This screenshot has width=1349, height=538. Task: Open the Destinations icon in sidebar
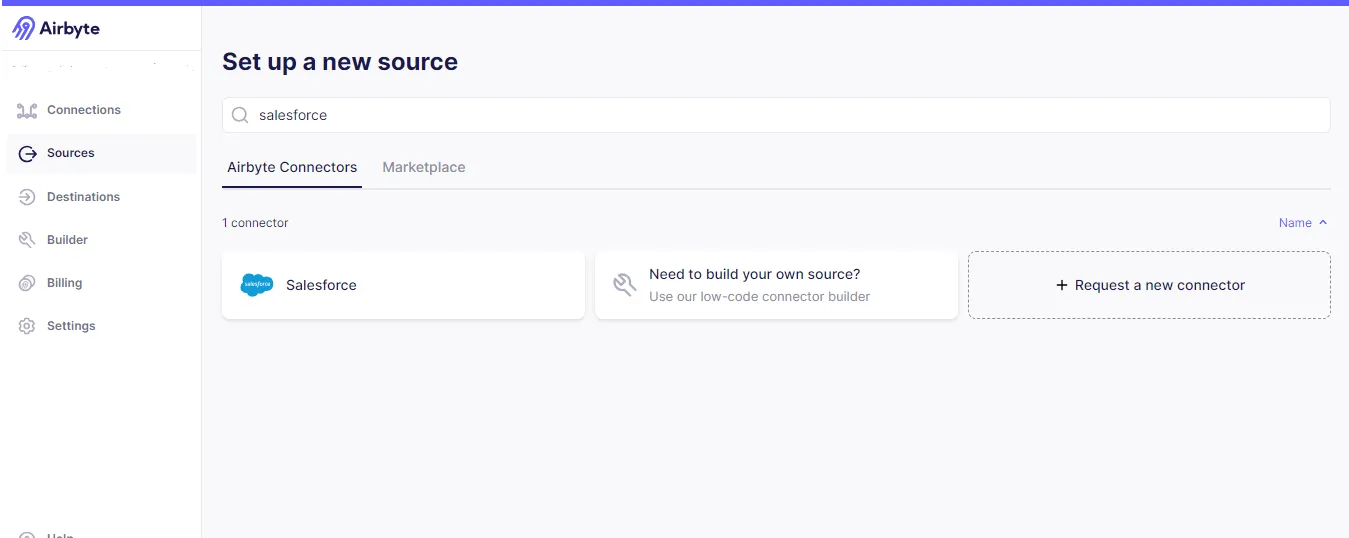coord(27,197)
